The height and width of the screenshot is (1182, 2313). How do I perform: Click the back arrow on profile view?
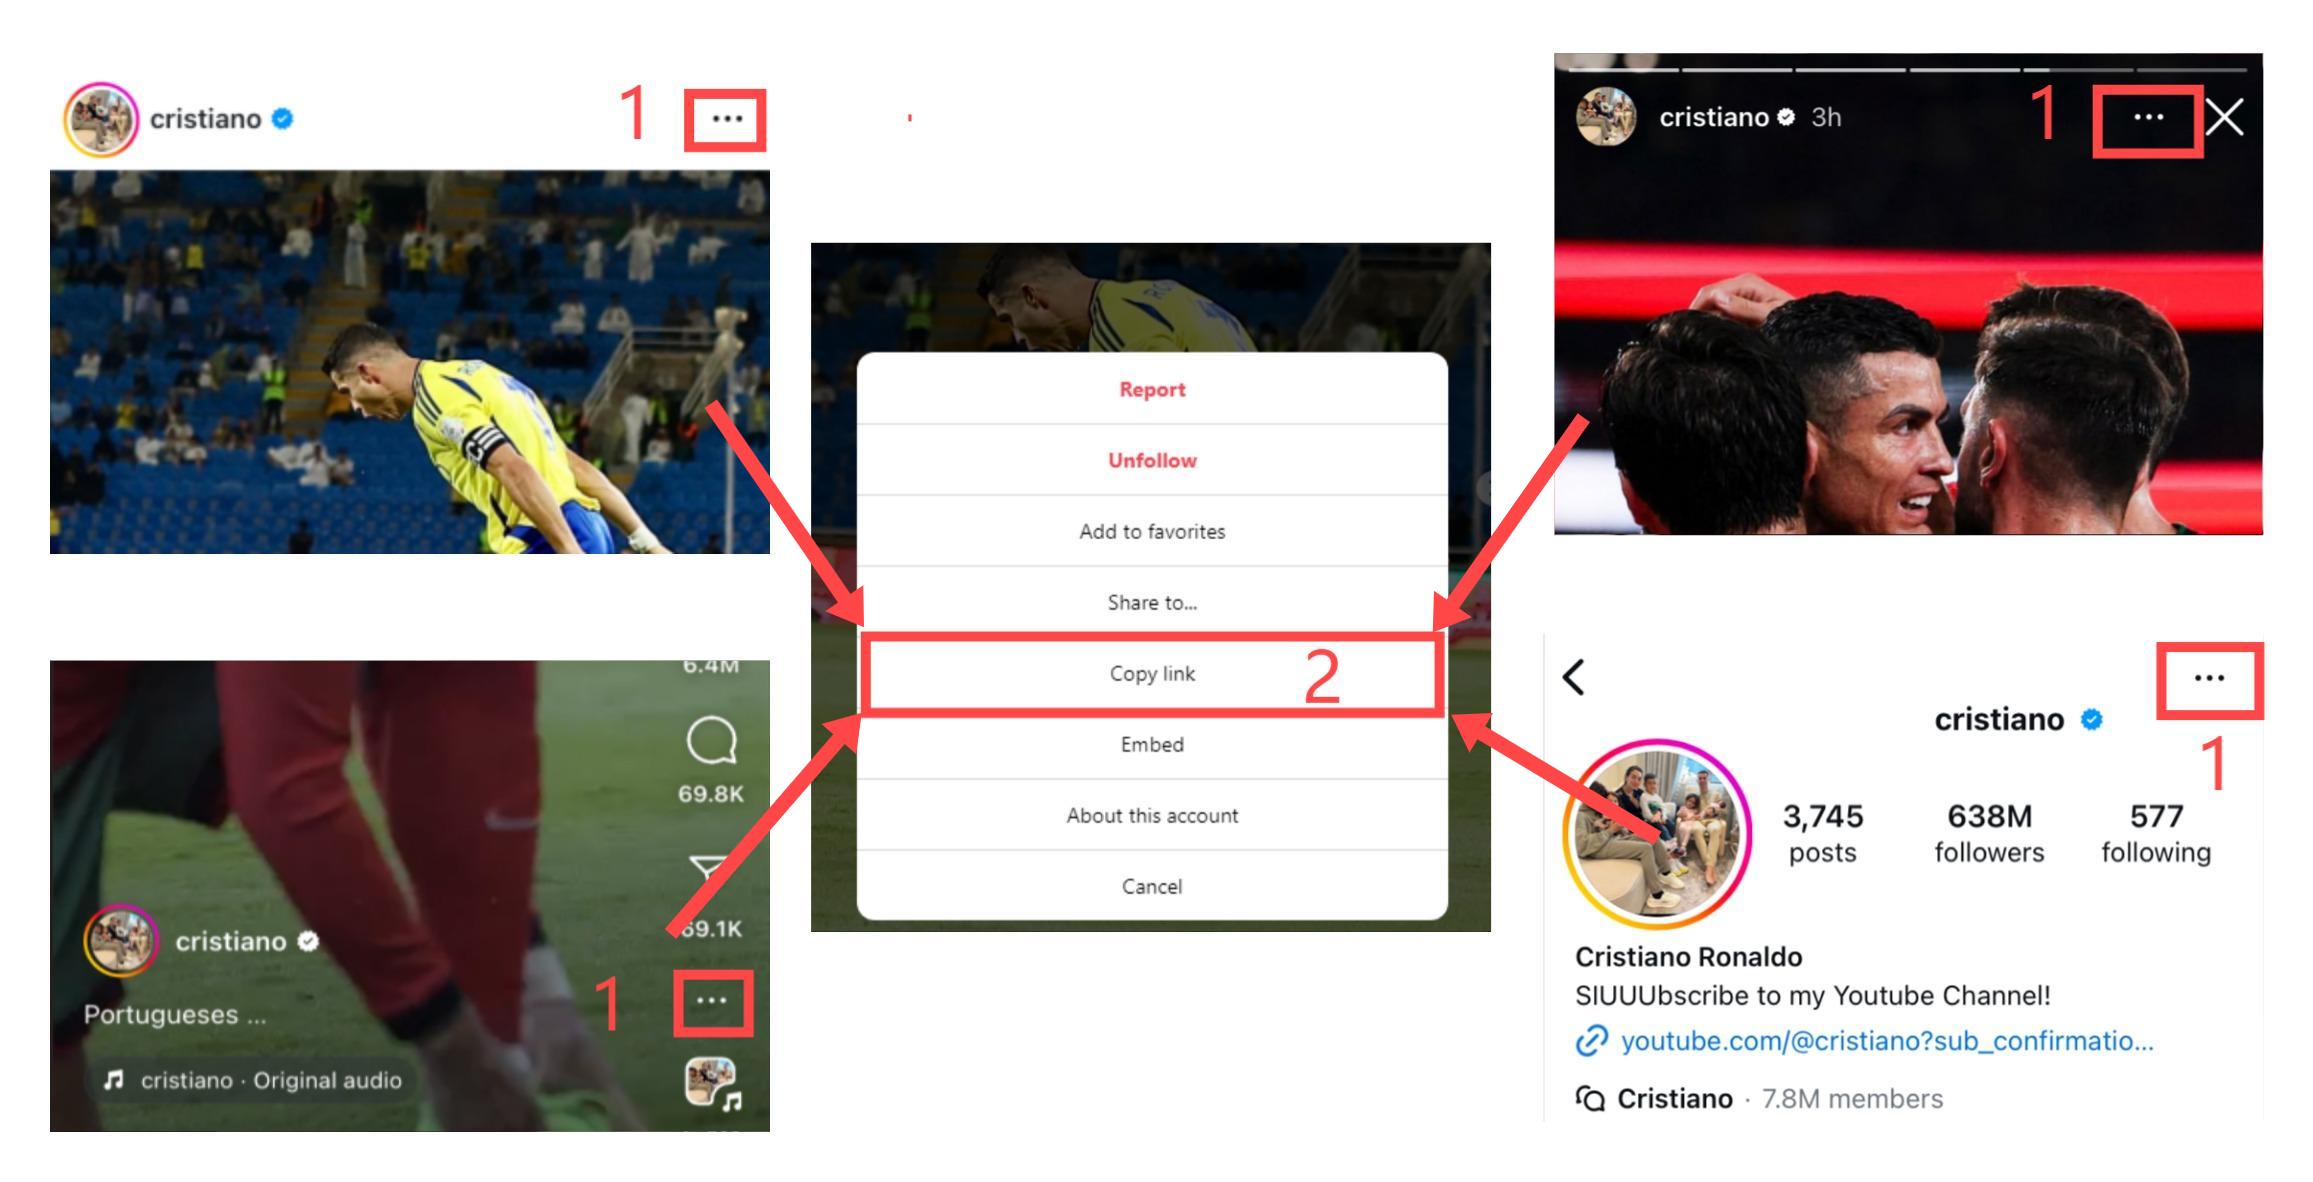coord(1581,678)
